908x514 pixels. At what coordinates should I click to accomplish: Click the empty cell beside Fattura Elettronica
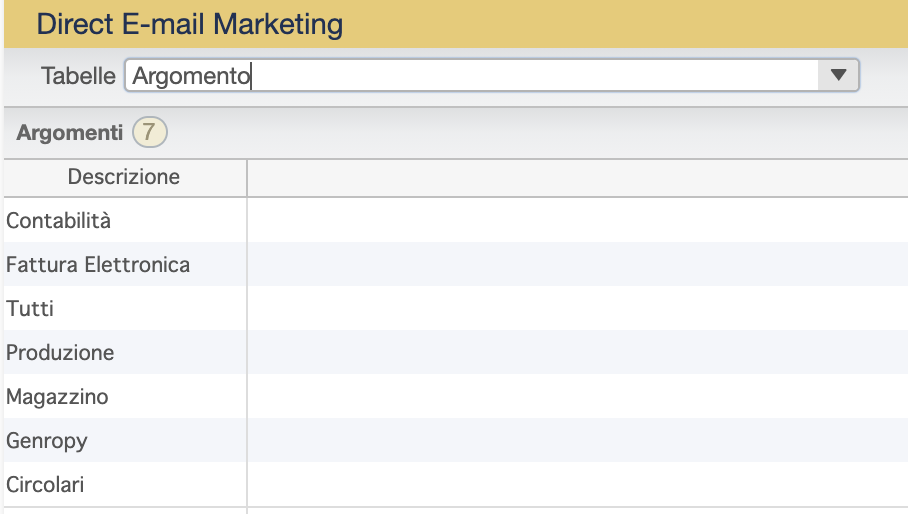(x=577, y=265)
